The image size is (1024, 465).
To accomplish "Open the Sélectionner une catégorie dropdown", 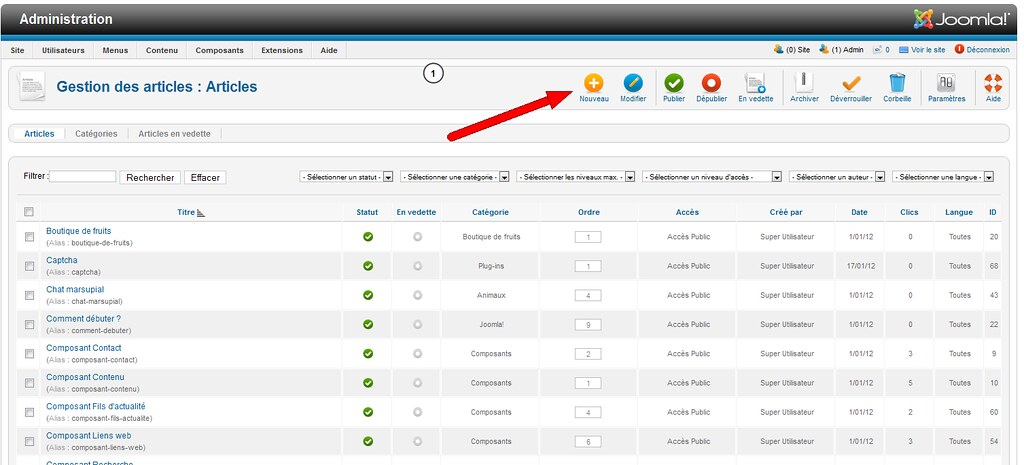I will [x=455, y=177].
